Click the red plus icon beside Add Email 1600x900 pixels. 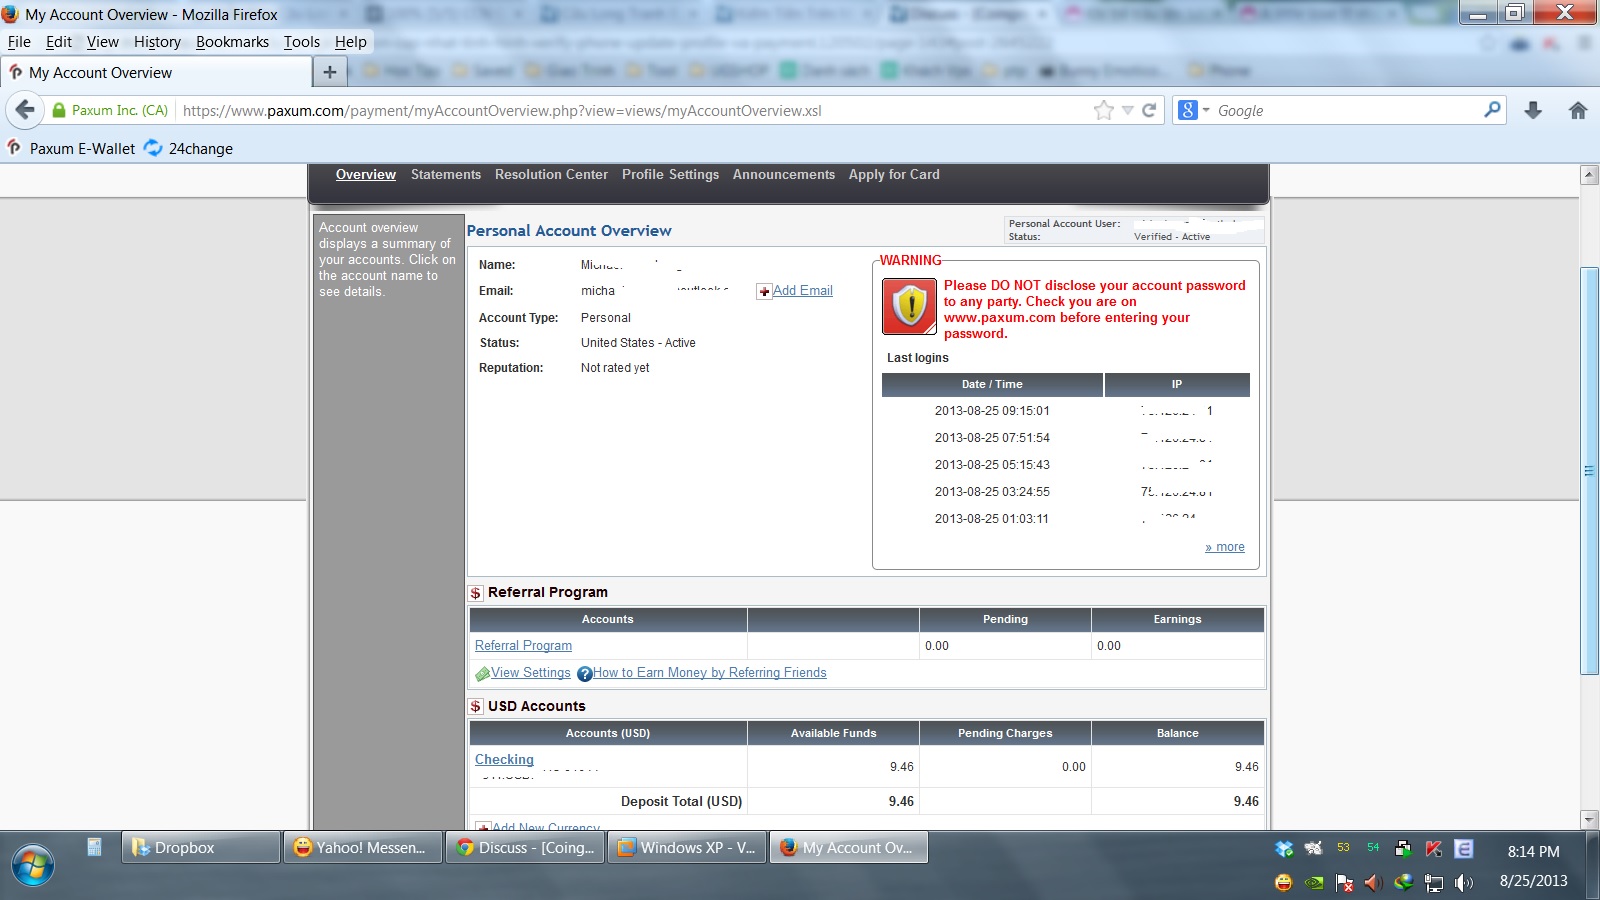[764, 291]
